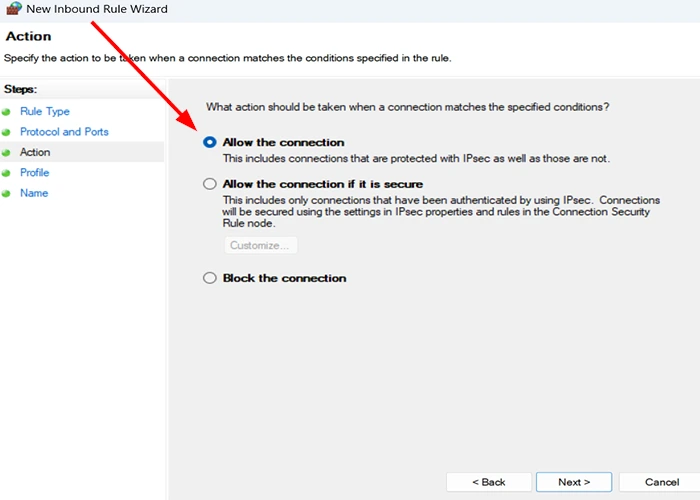The width and height of the screenshot is (700, 500).
Task: Select the Allow the connection radio button
Action: pos(210,142)
